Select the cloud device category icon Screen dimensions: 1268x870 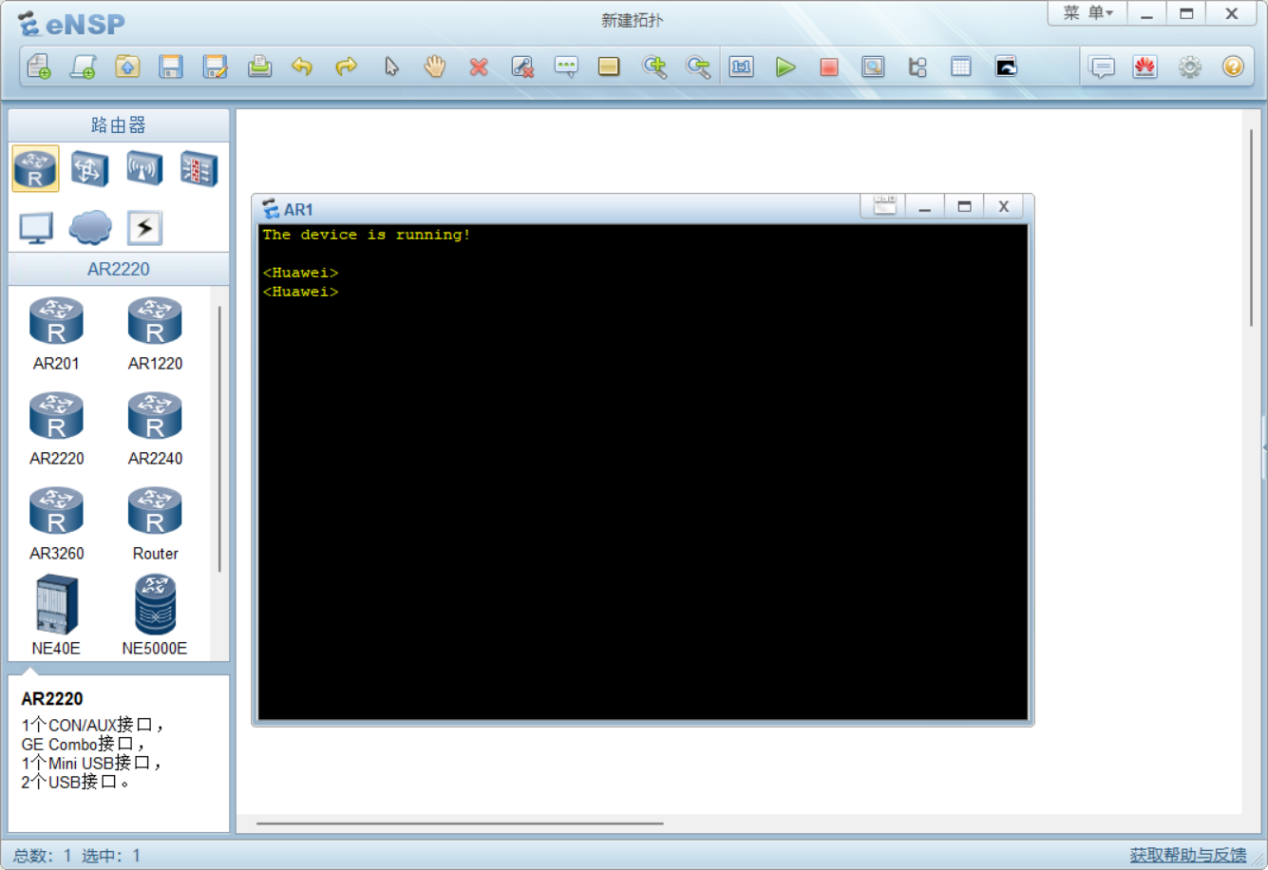coord(90,228)
